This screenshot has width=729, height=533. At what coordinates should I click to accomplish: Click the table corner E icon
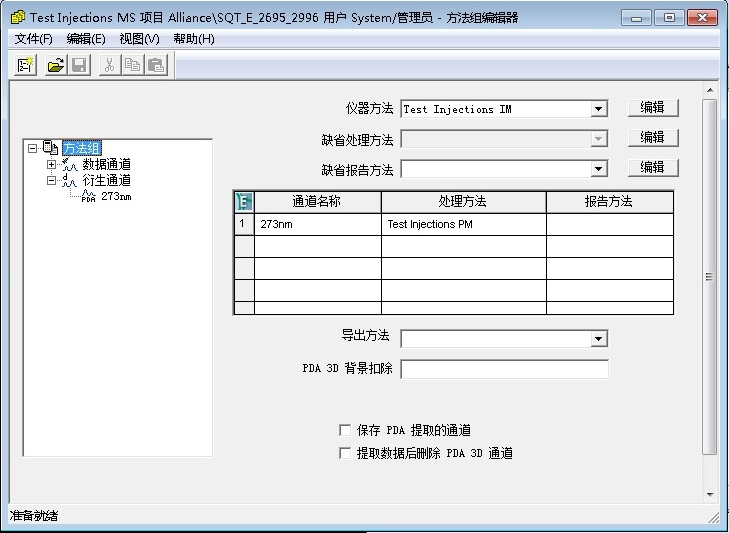click(243, 201)
